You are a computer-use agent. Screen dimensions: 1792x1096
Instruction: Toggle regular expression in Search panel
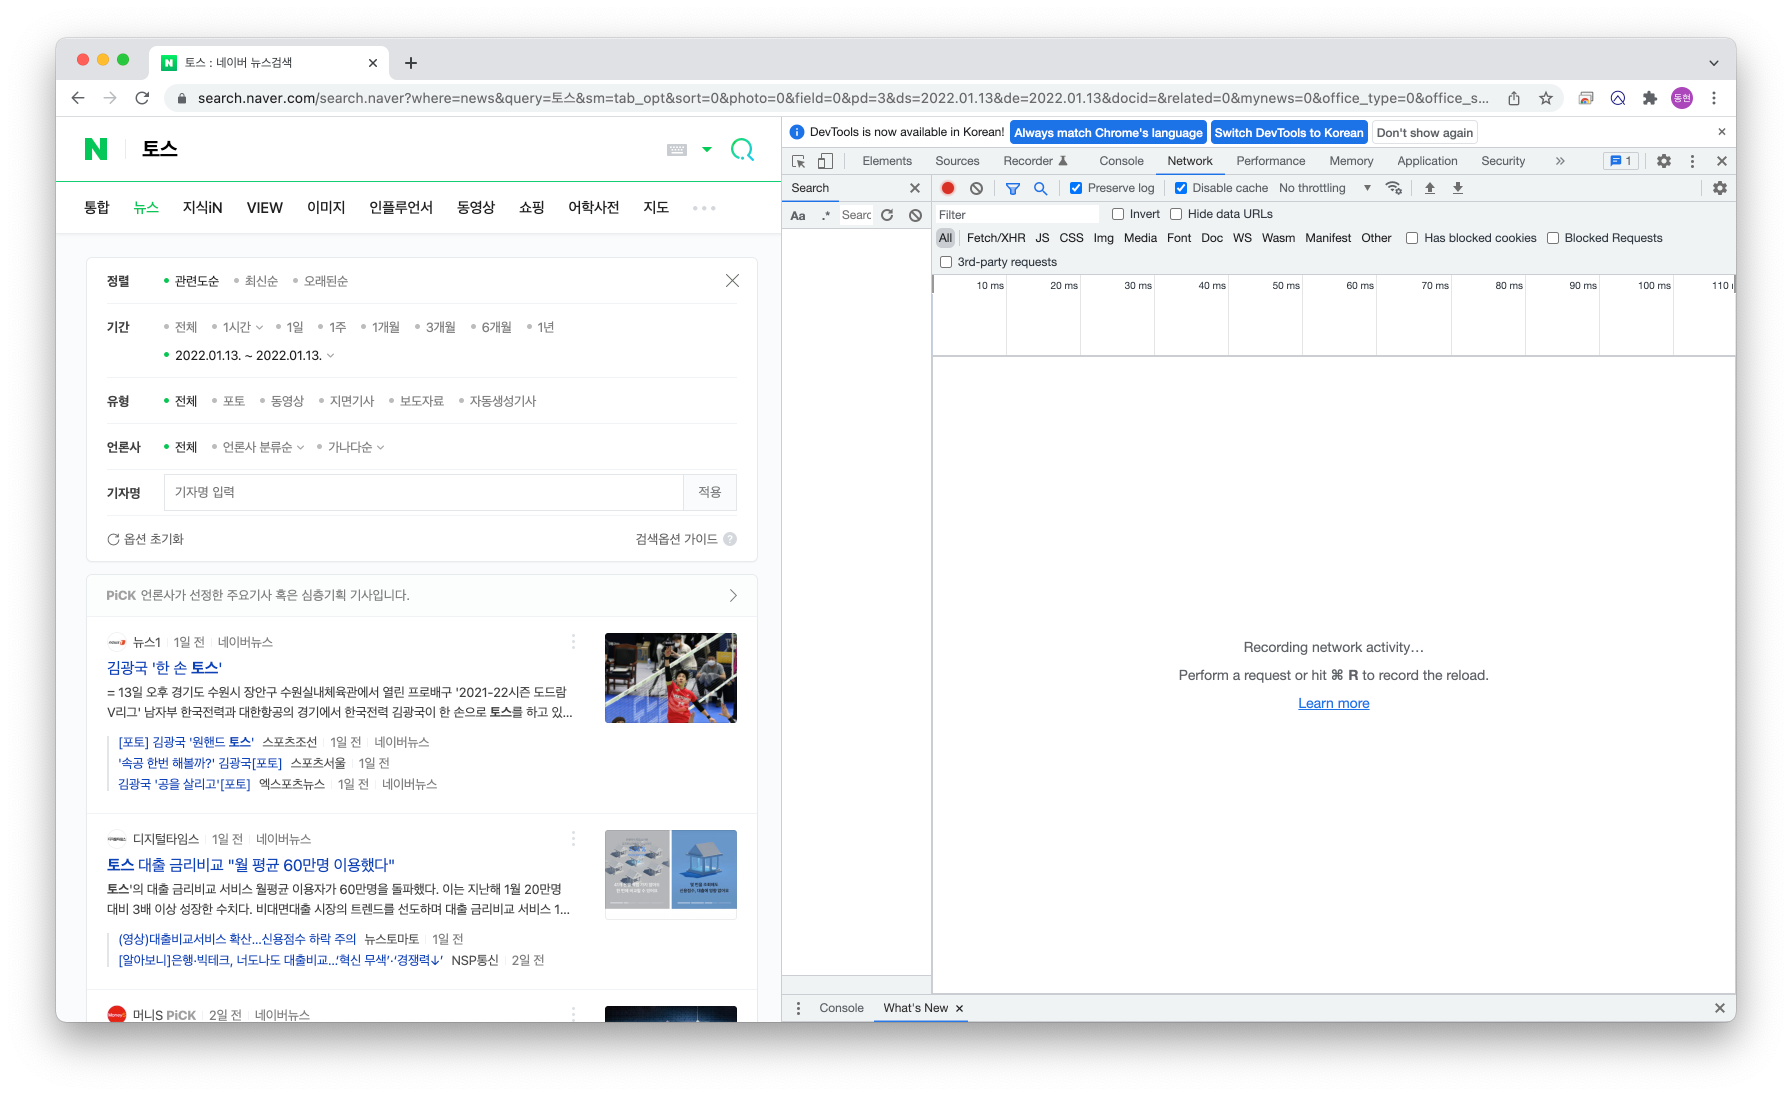826,215
